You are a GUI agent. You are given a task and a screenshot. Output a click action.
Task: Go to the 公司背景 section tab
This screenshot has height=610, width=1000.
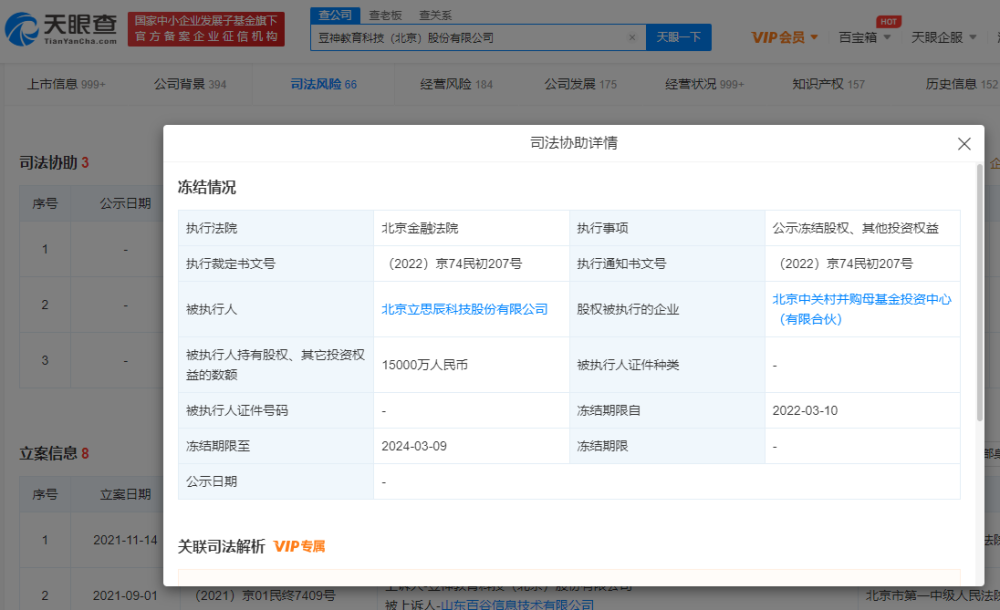(190, 85)
